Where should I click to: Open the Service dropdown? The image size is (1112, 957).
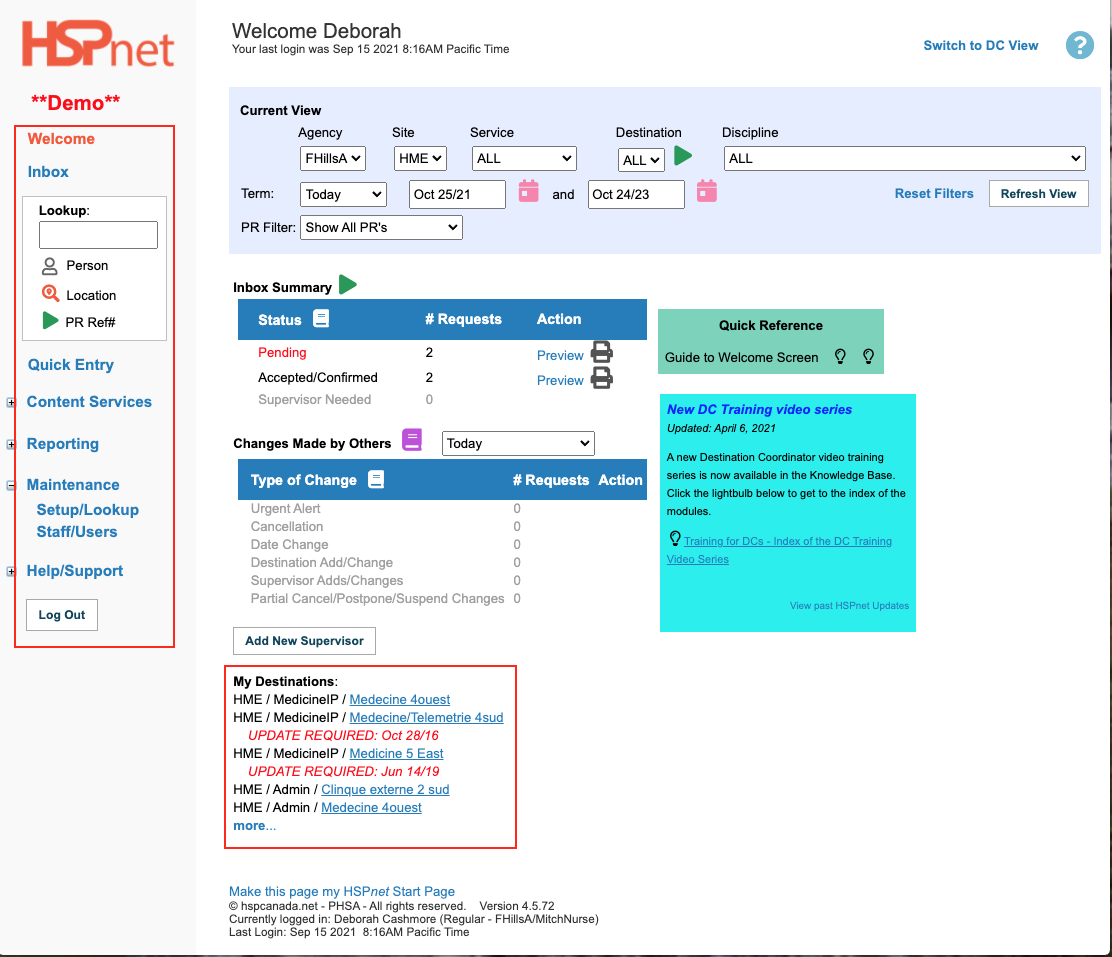click(x=524, y=158)
